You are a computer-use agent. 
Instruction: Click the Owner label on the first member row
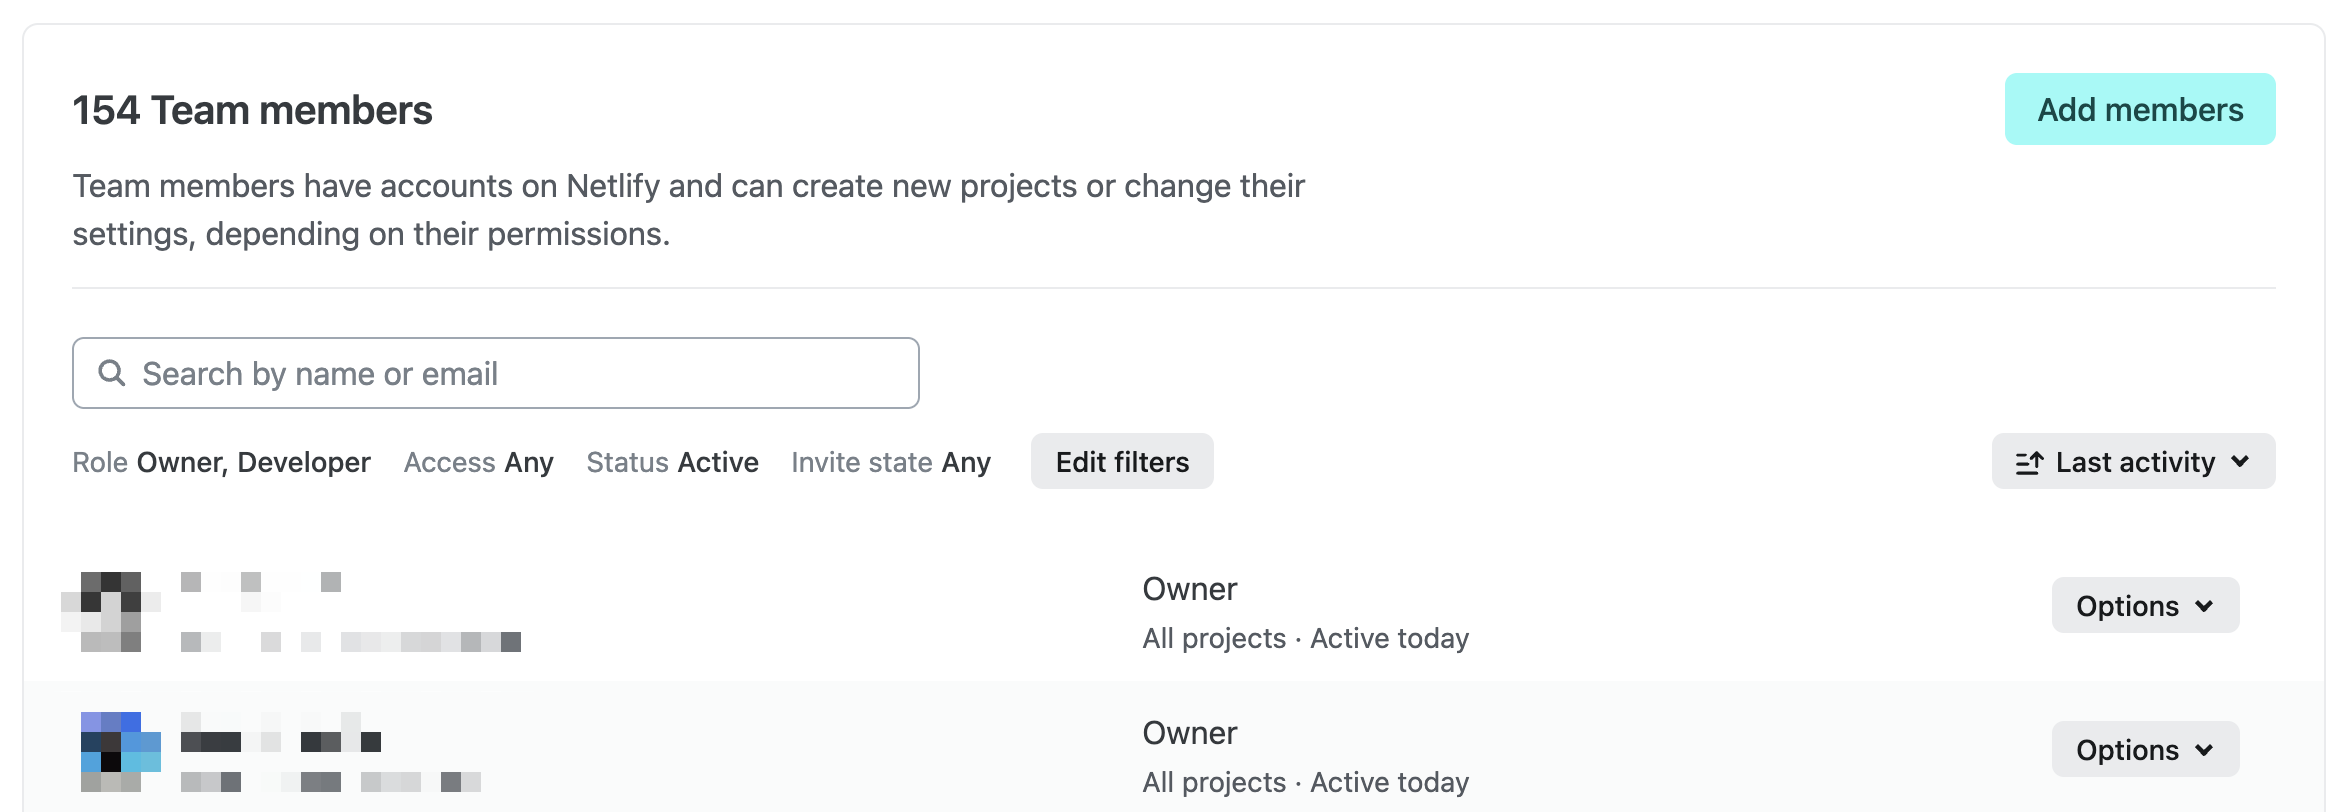(x=1190, y=588)
